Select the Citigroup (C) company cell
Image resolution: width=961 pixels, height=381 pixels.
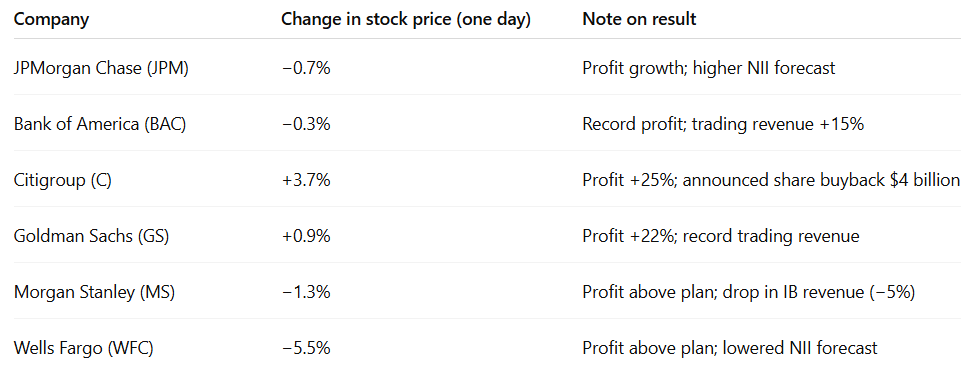click(x=63, y=181)
